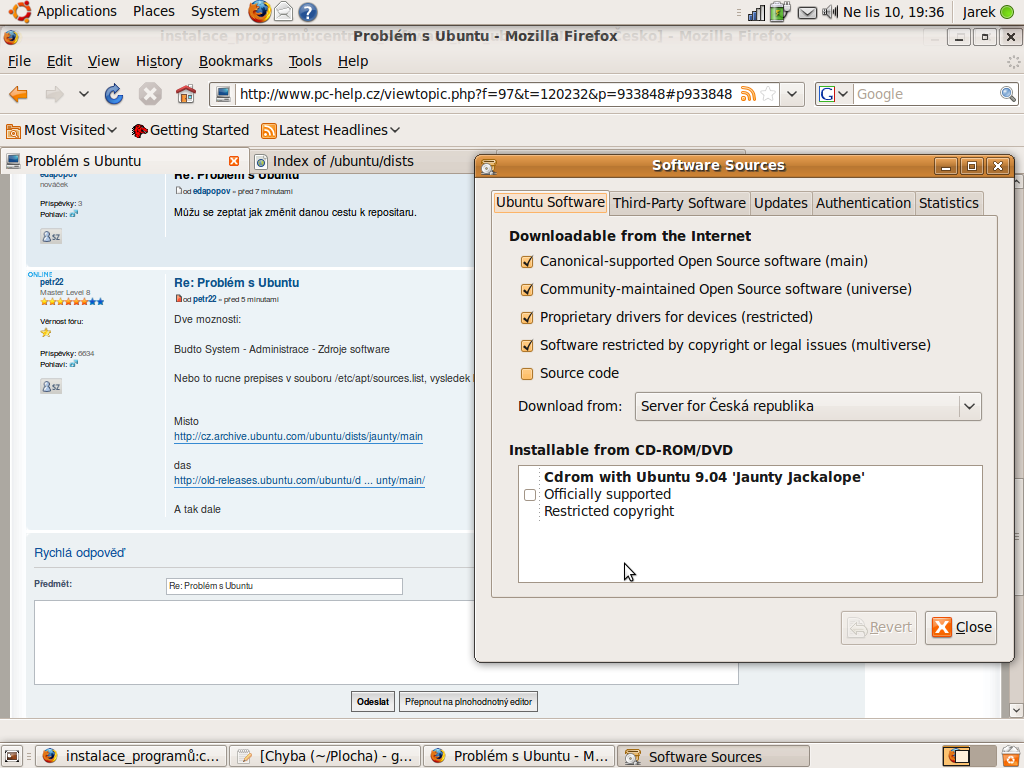The height and width of the screenshot is (768, 1024).
Task: Enable the Source code checkbox
Action: [x=527, y=374]
